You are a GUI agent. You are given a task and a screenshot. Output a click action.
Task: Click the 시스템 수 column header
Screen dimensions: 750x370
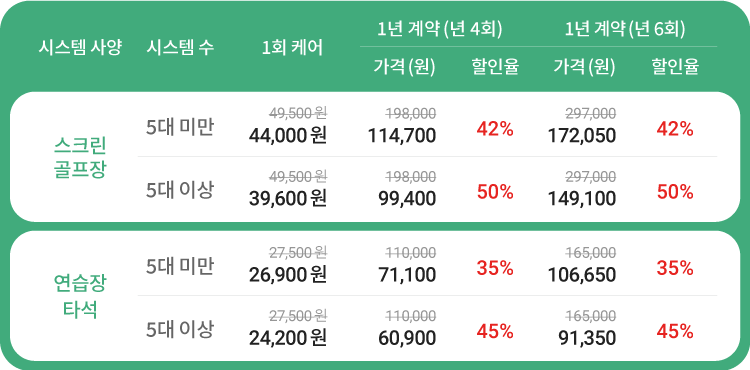pyautogui.click(x=180, y=48)
